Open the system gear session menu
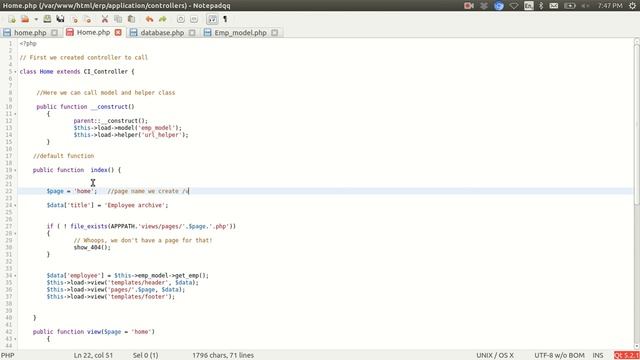This screenshot has height=360, width=640. pos(633,6)
